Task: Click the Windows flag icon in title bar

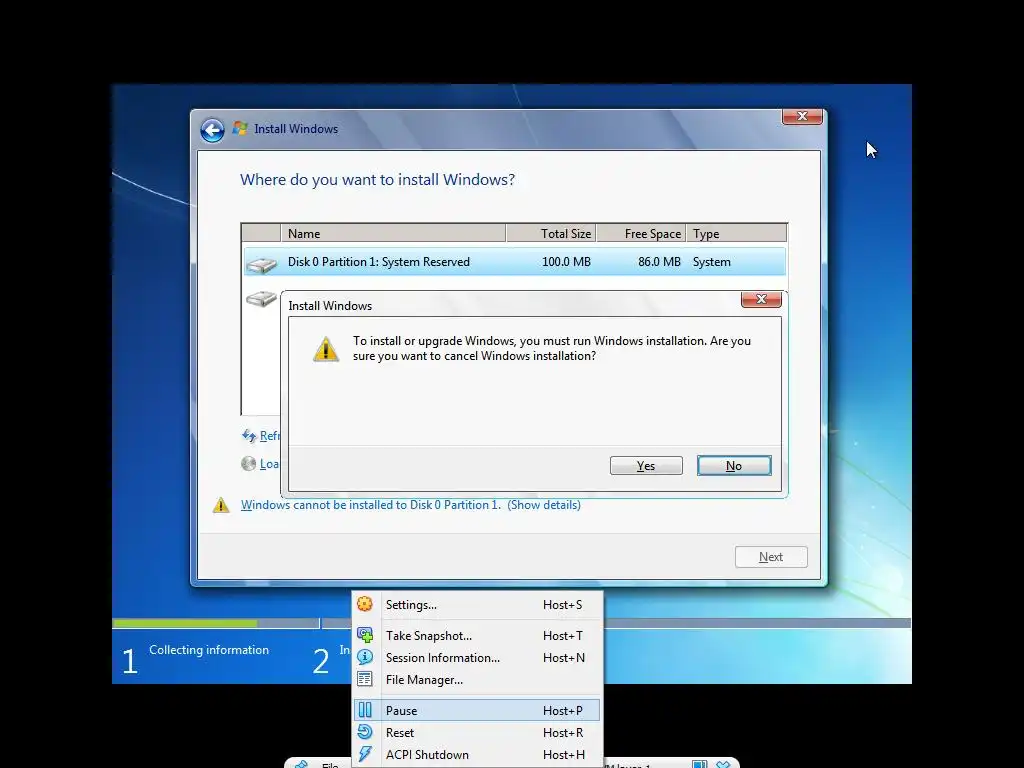Action: click(240, 128)
